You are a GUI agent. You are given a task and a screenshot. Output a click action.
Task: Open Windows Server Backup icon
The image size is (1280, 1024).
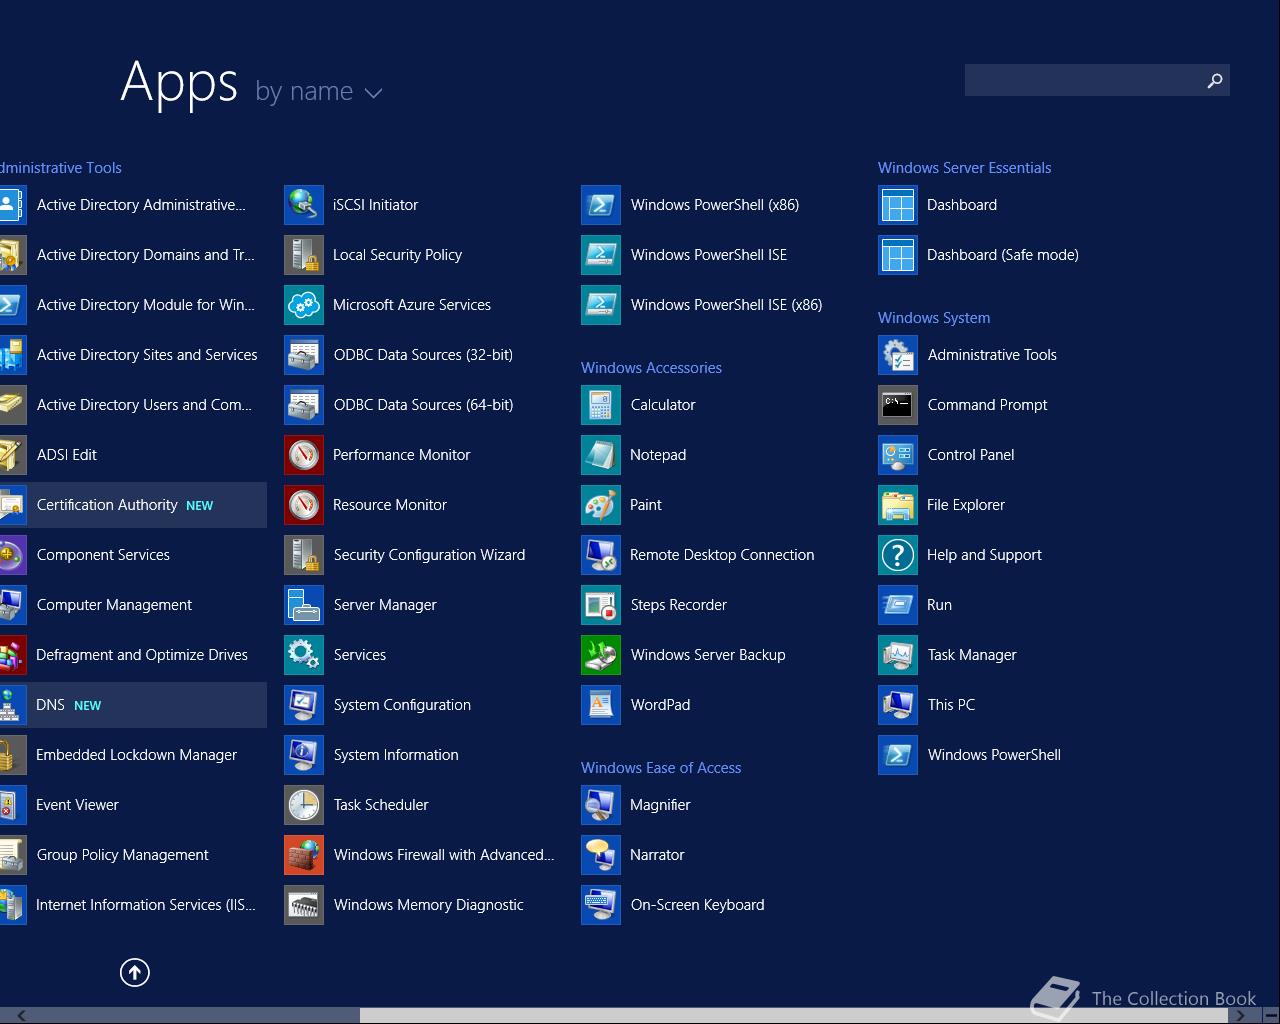point(601,655)
